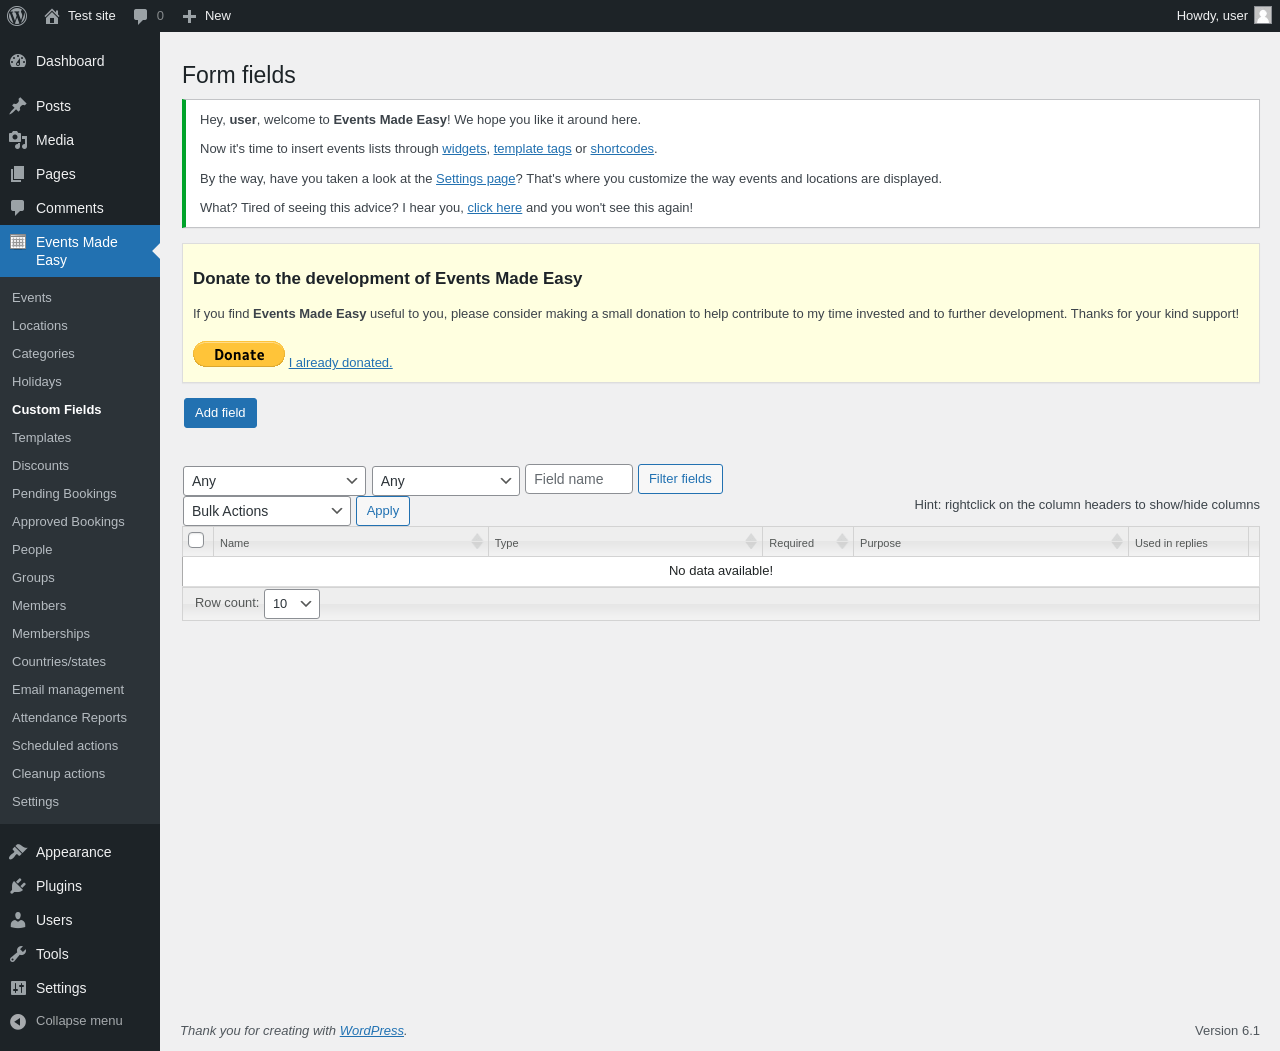Open Categories in the sidebar
The image size is (1280, 1051).
43,354
